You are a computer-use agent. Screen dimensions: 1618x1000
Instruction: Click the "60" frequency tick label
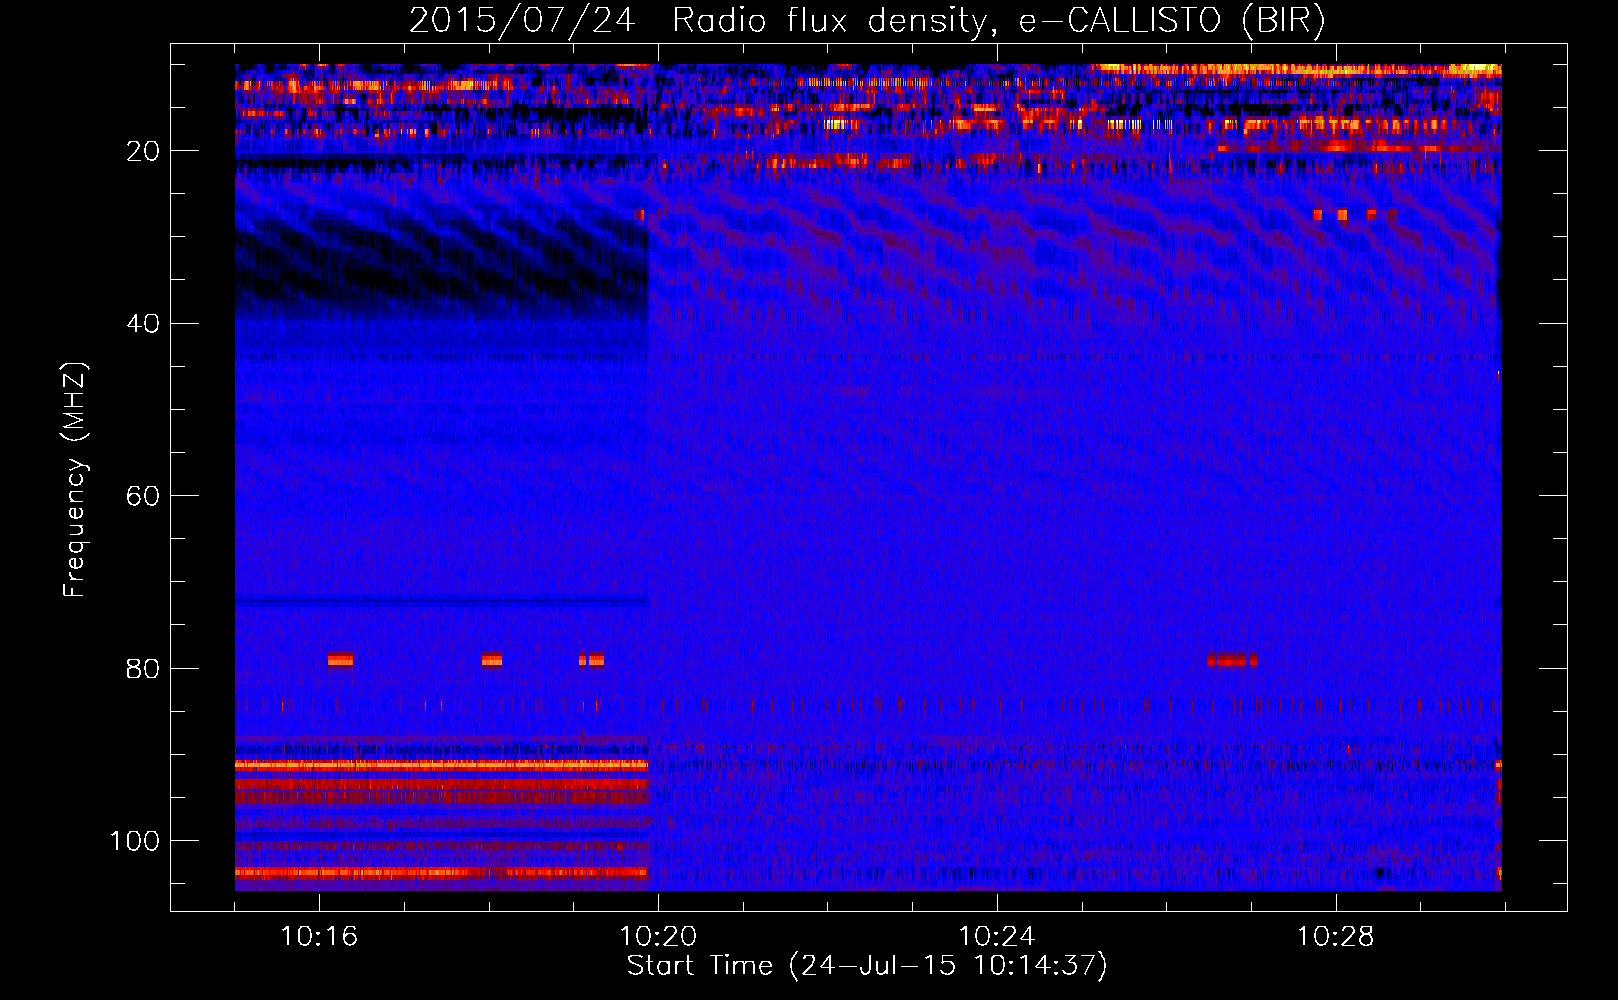(x=143, y=497)
